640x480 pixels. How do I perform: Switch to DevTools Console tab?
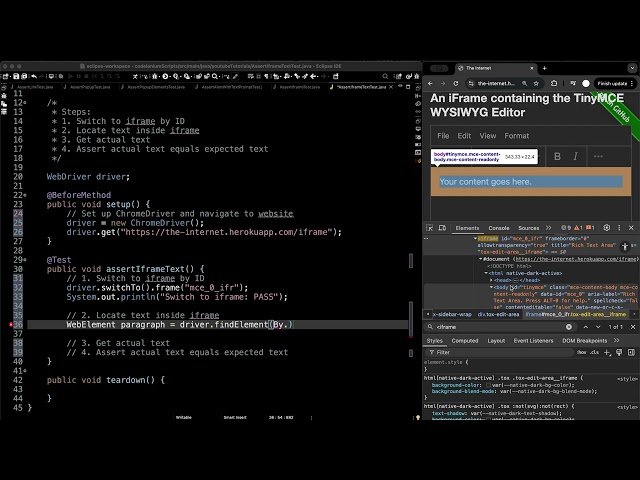tap(499, 228)
